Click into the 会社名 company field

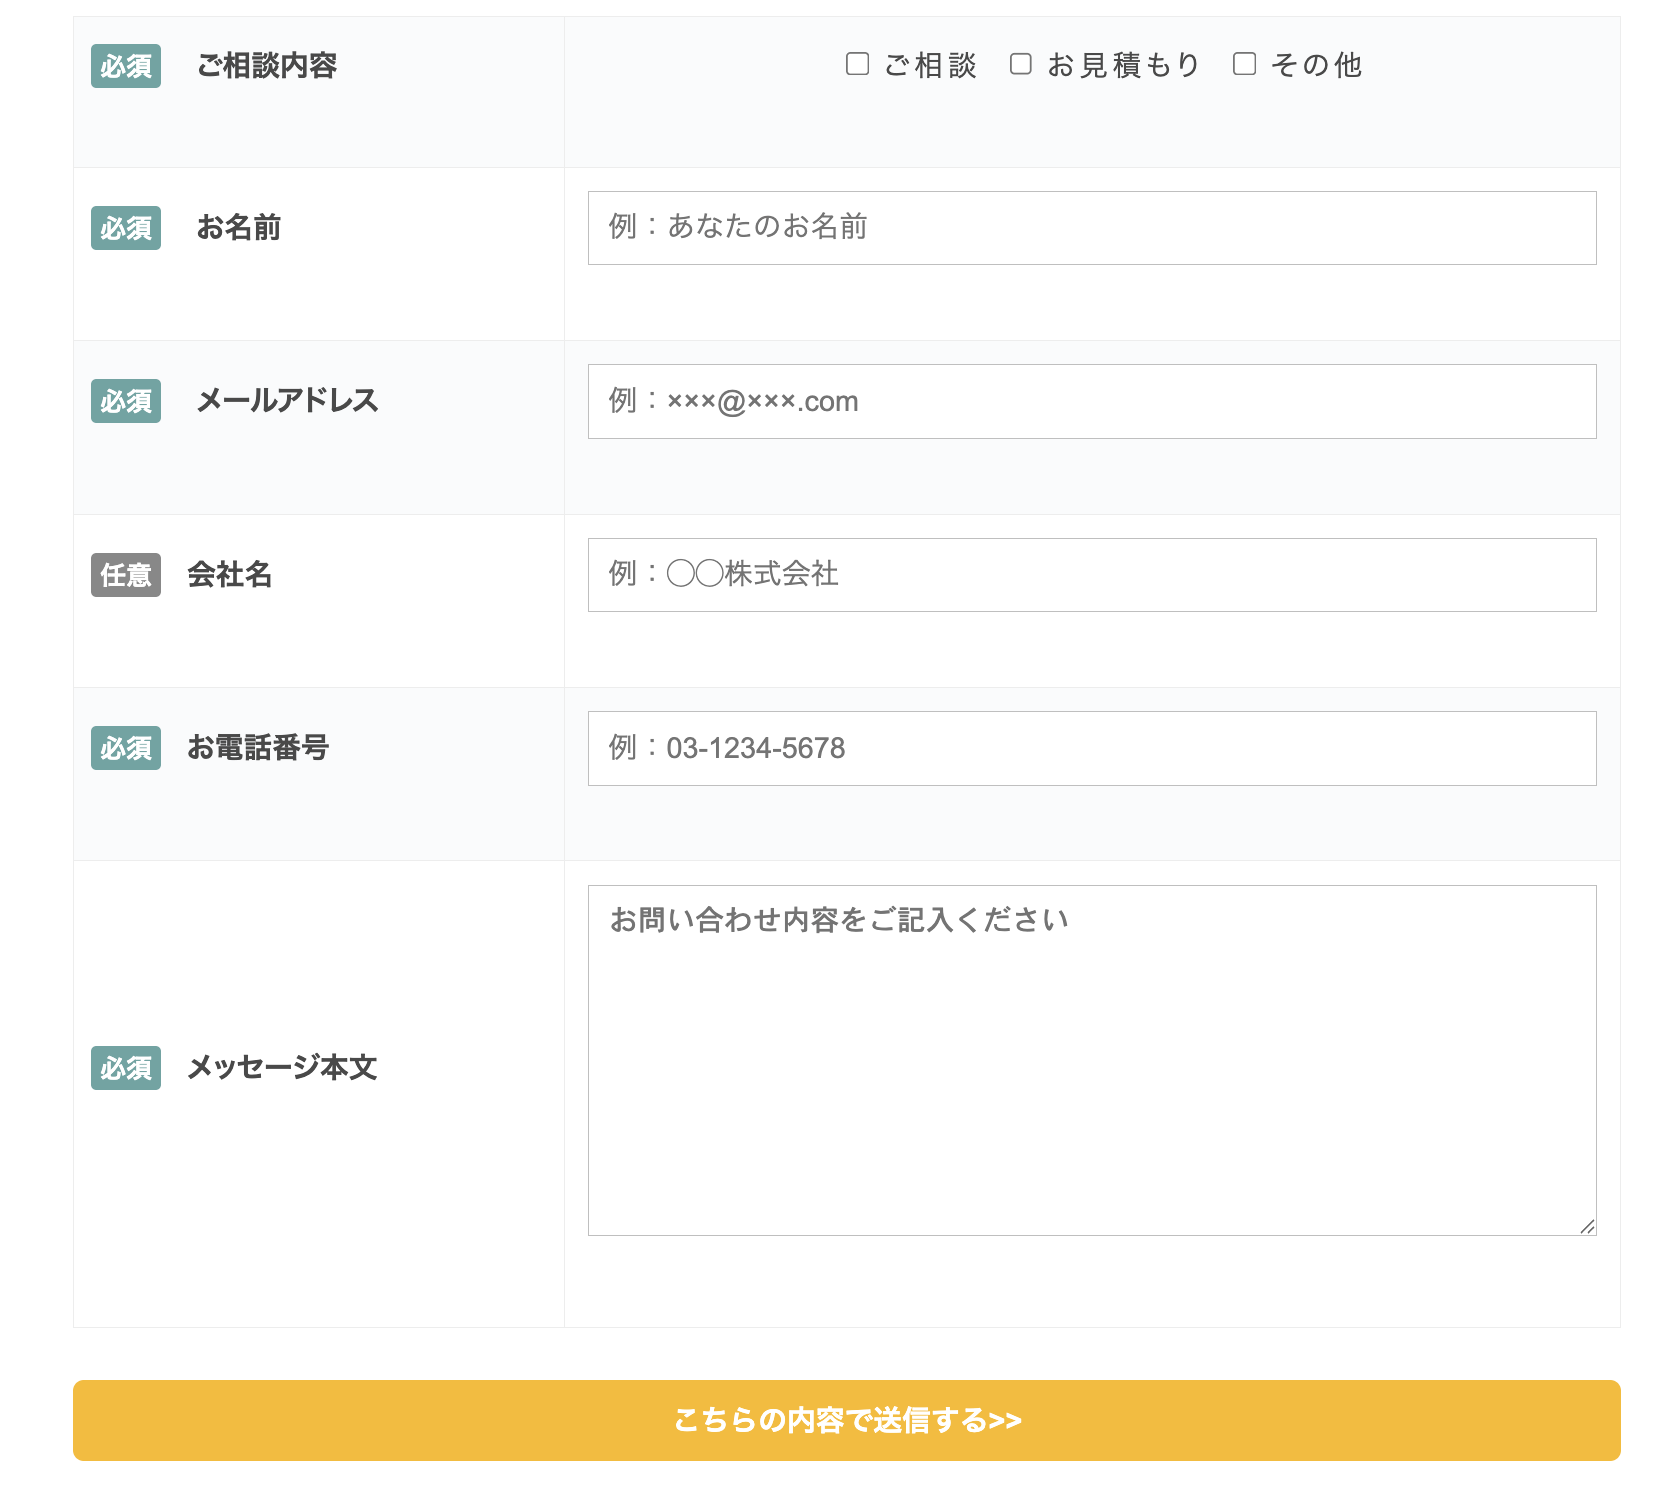point(1091,575)
